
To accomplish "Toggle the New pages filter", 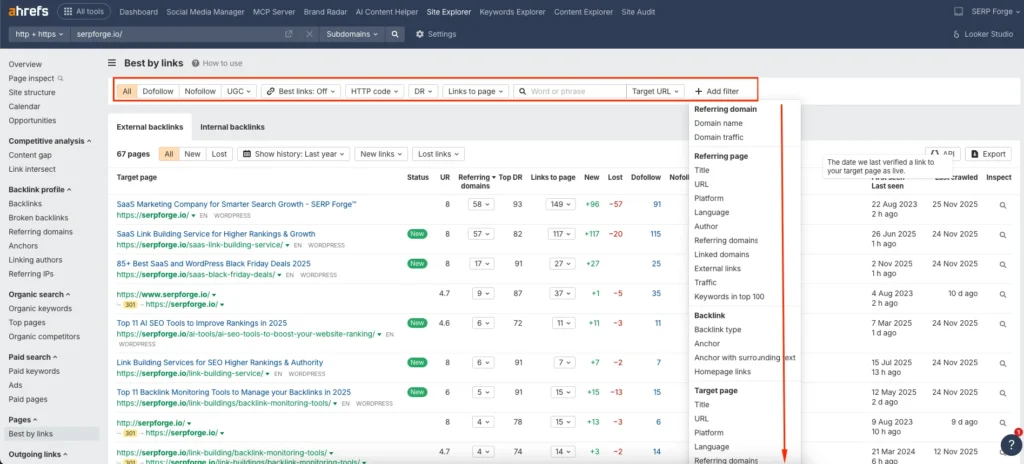I will click(192, 154).
